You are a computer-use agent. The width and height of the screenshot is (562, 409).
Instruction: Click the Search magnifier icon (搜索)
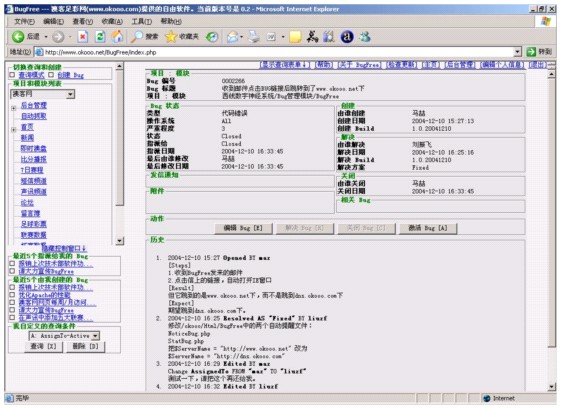click(137, 36)
